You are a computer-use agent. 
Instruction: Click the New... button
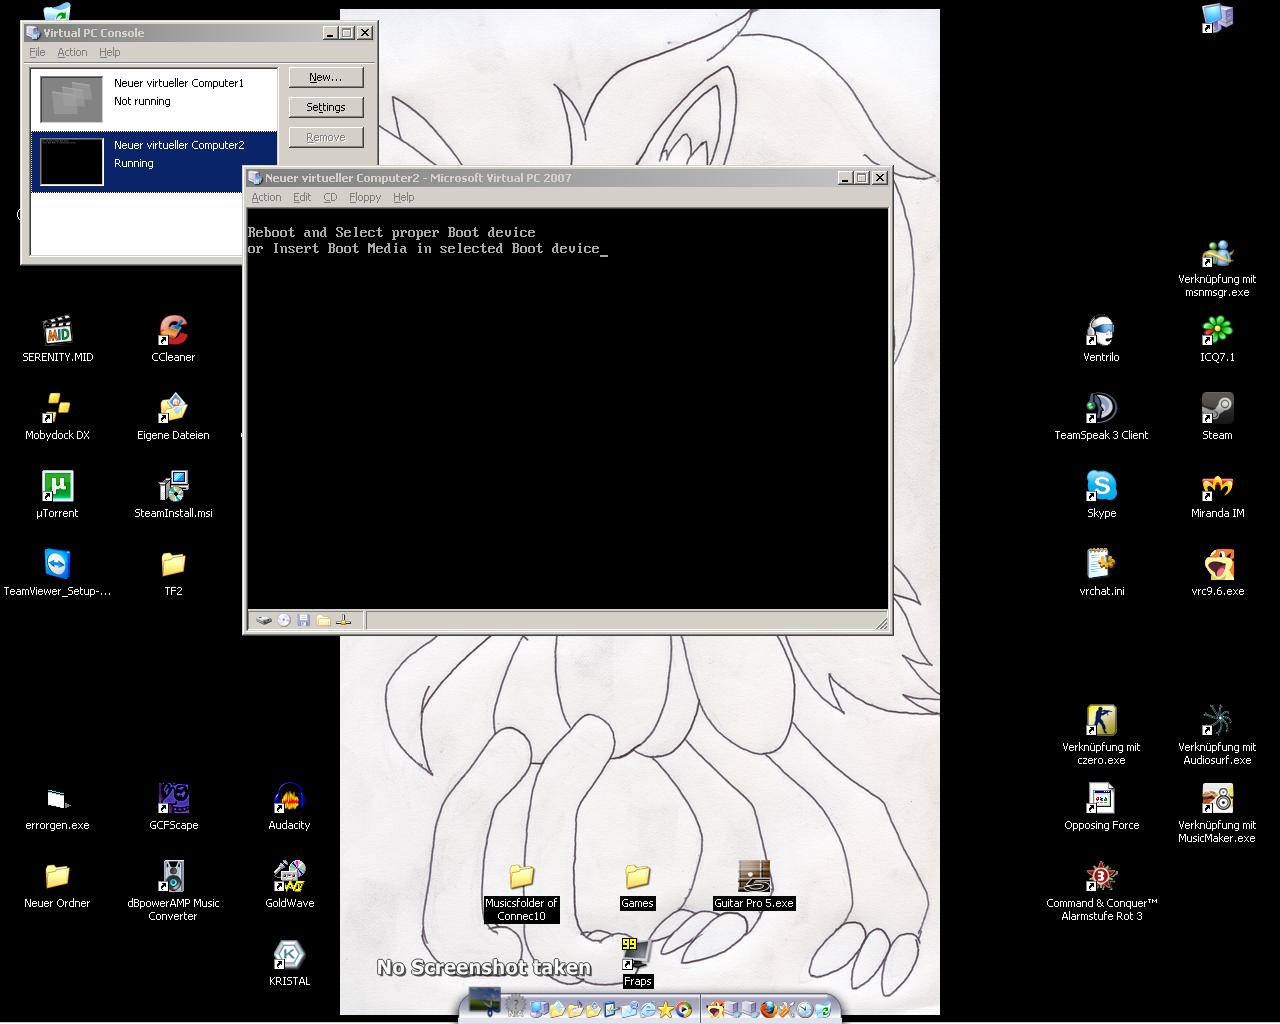coord(325,77)
